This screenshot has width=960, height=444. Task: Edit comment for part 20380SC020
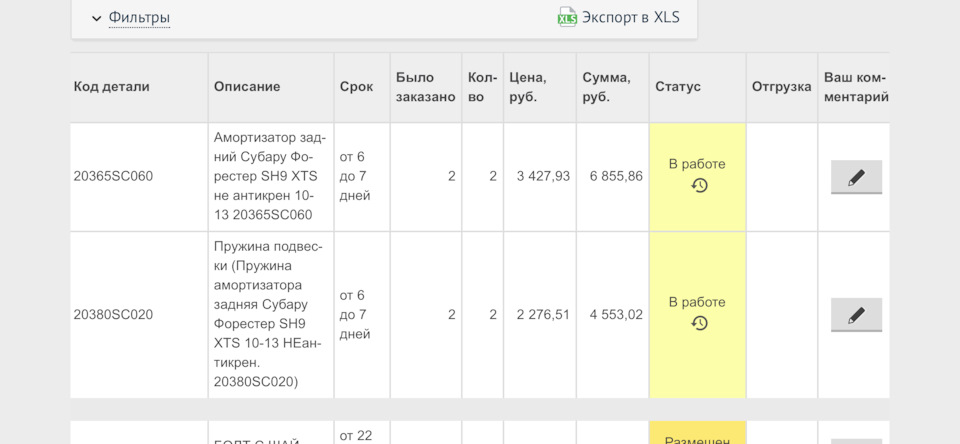click(856, 315)
